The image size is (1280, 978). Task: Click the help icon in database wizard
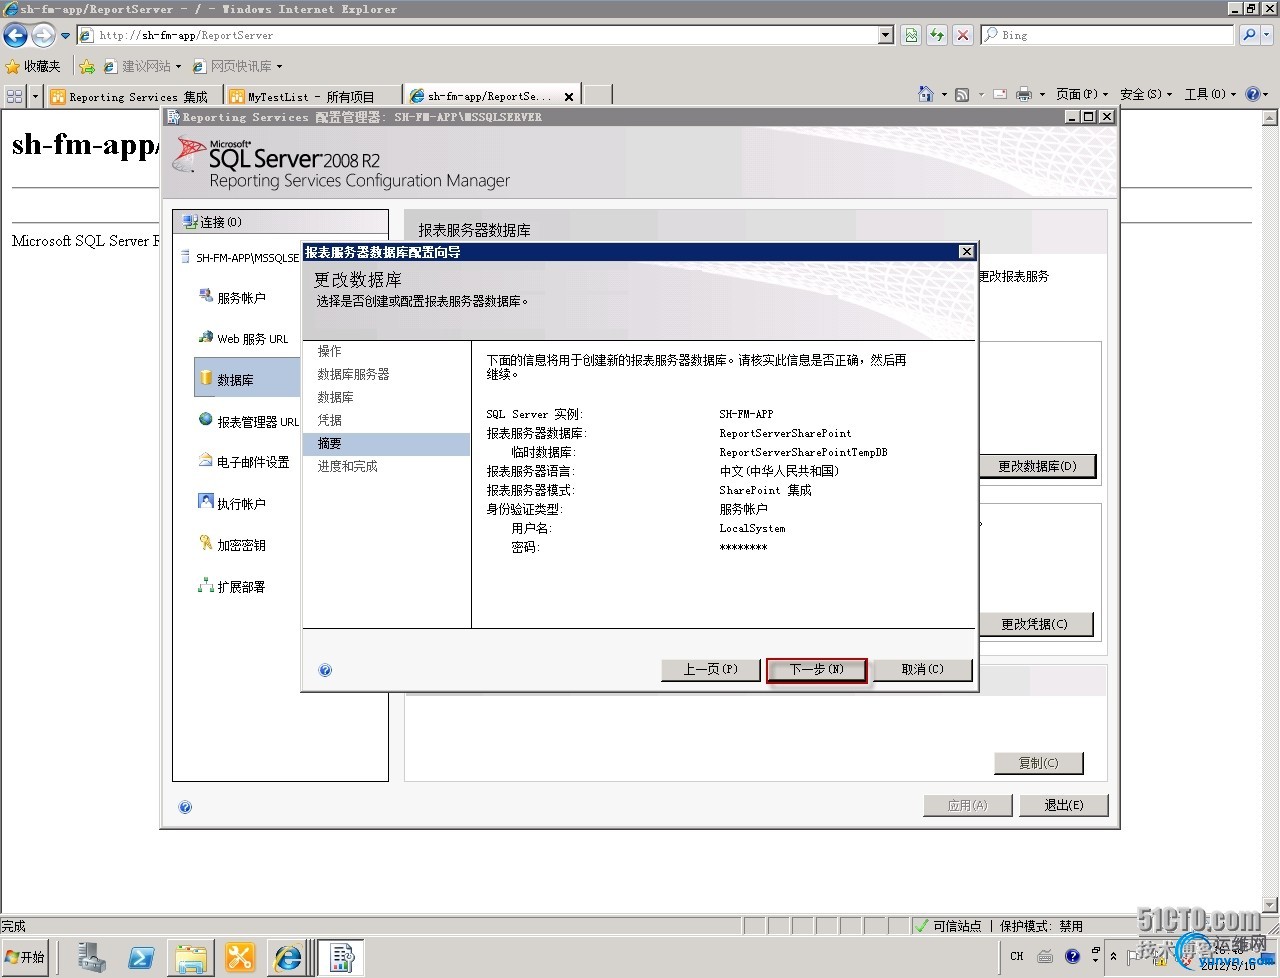(x=325, y=670)
